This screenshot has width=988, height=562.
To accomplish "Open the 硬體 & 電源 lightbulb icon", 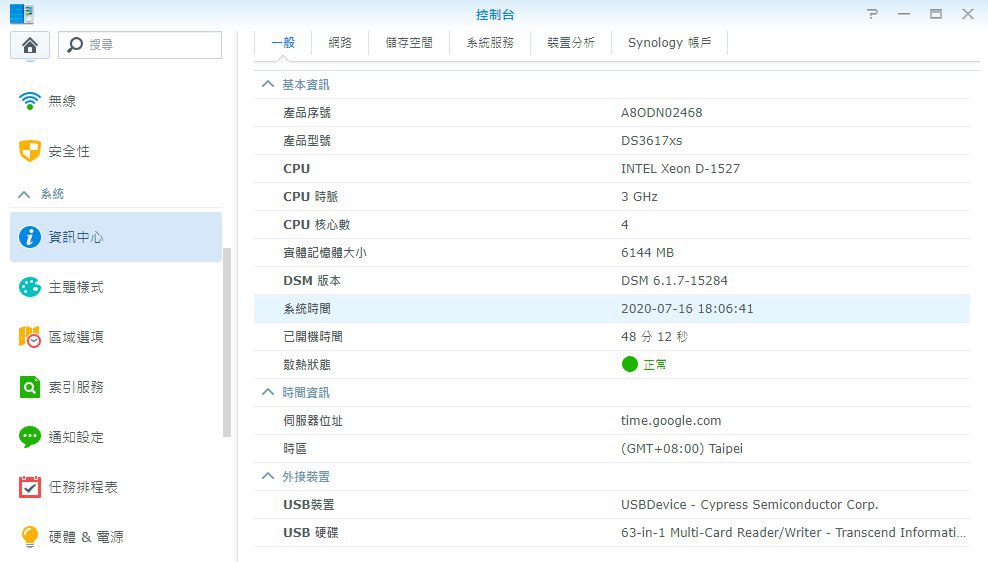I will click(30, 537).
